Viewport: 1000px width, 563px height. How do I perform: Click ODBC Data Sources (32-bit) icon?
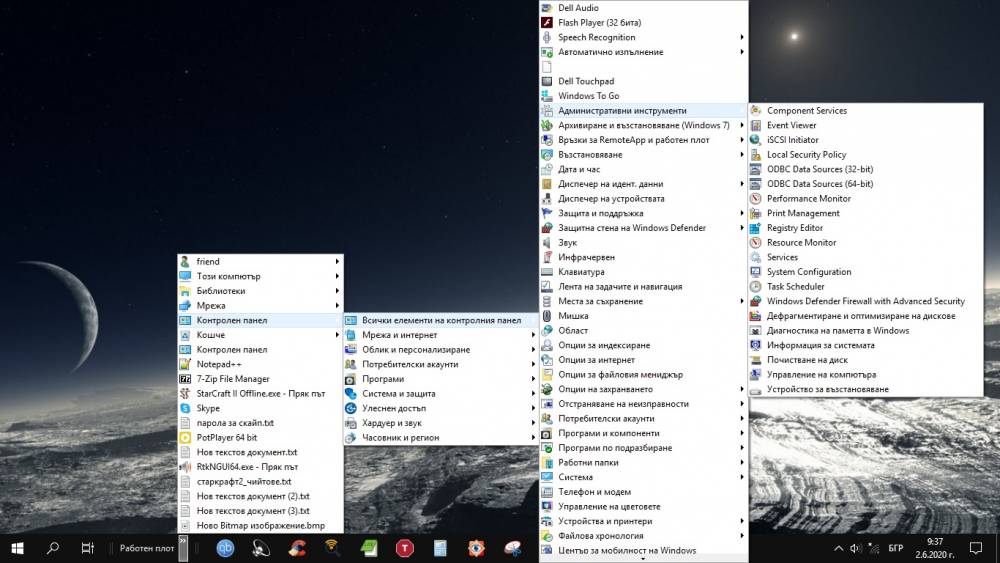(x=756, y=169)
